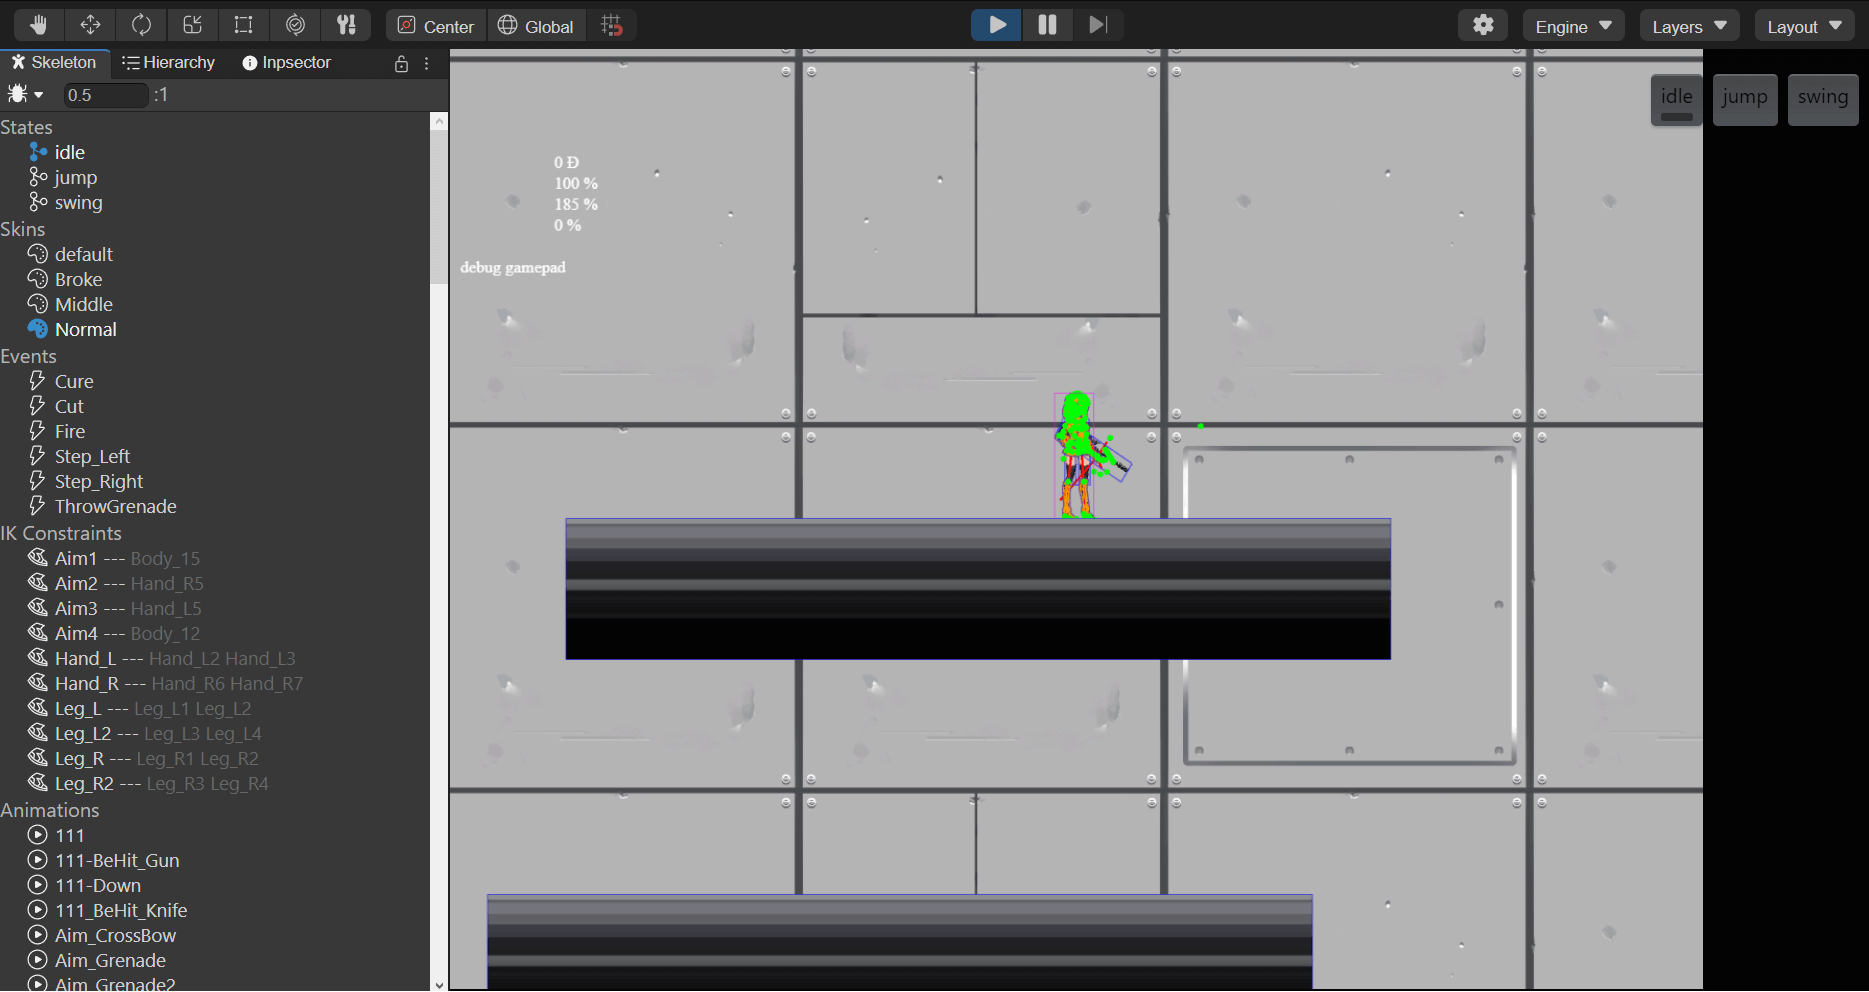Select the Rotate tool
The height and width of the screenshot is (992, 1869).
pyautogui.click(x=141, y=25)
